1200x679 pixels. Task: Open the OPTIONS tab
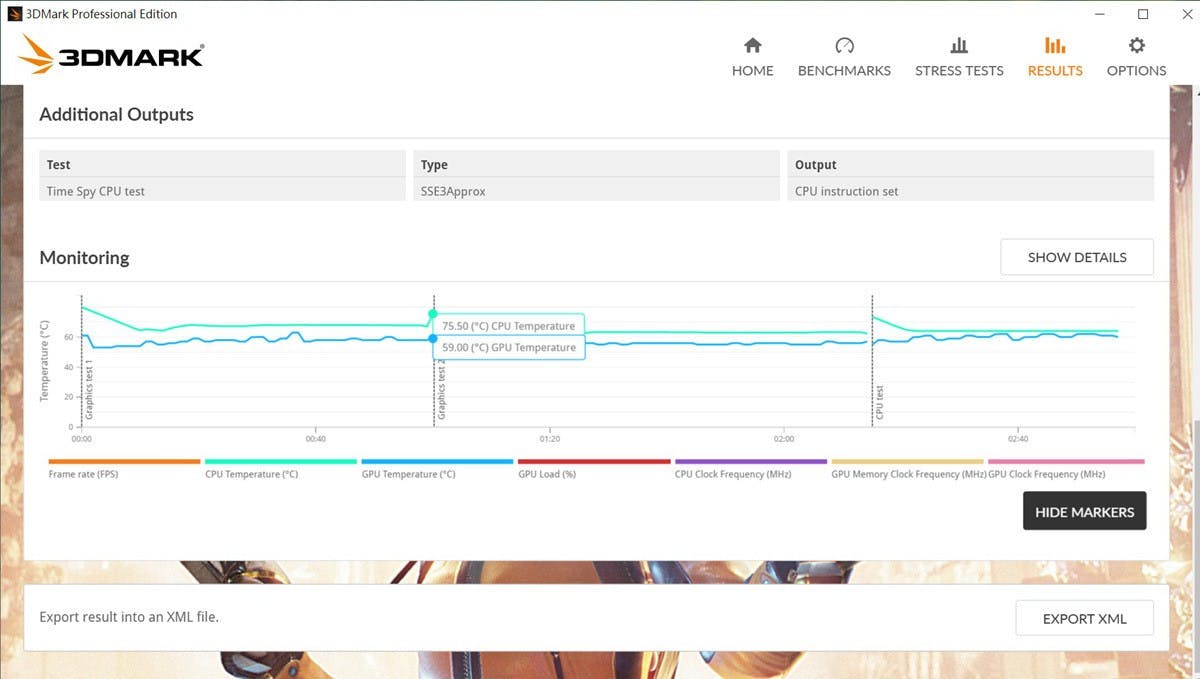pos(1136,57)
